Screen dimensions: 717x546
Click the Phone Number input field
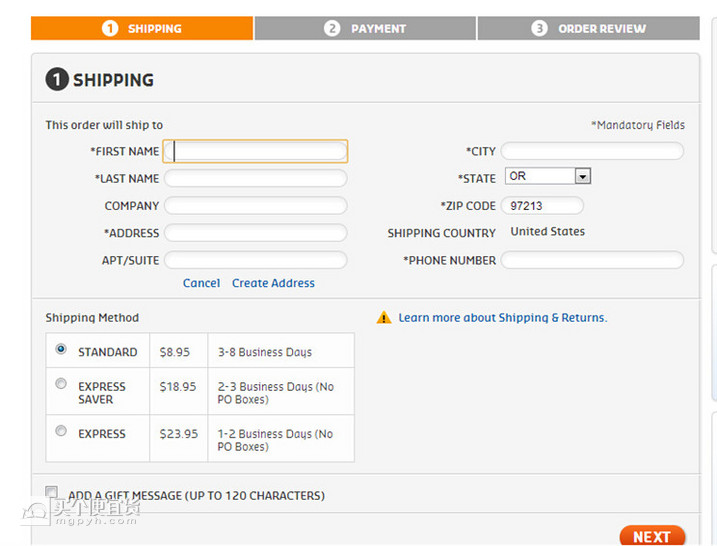(592, 260)
